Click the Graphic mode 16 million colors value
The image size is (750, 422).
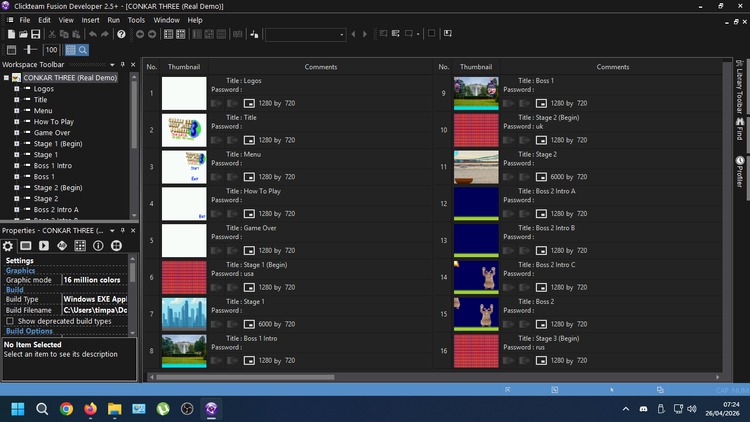95,280
